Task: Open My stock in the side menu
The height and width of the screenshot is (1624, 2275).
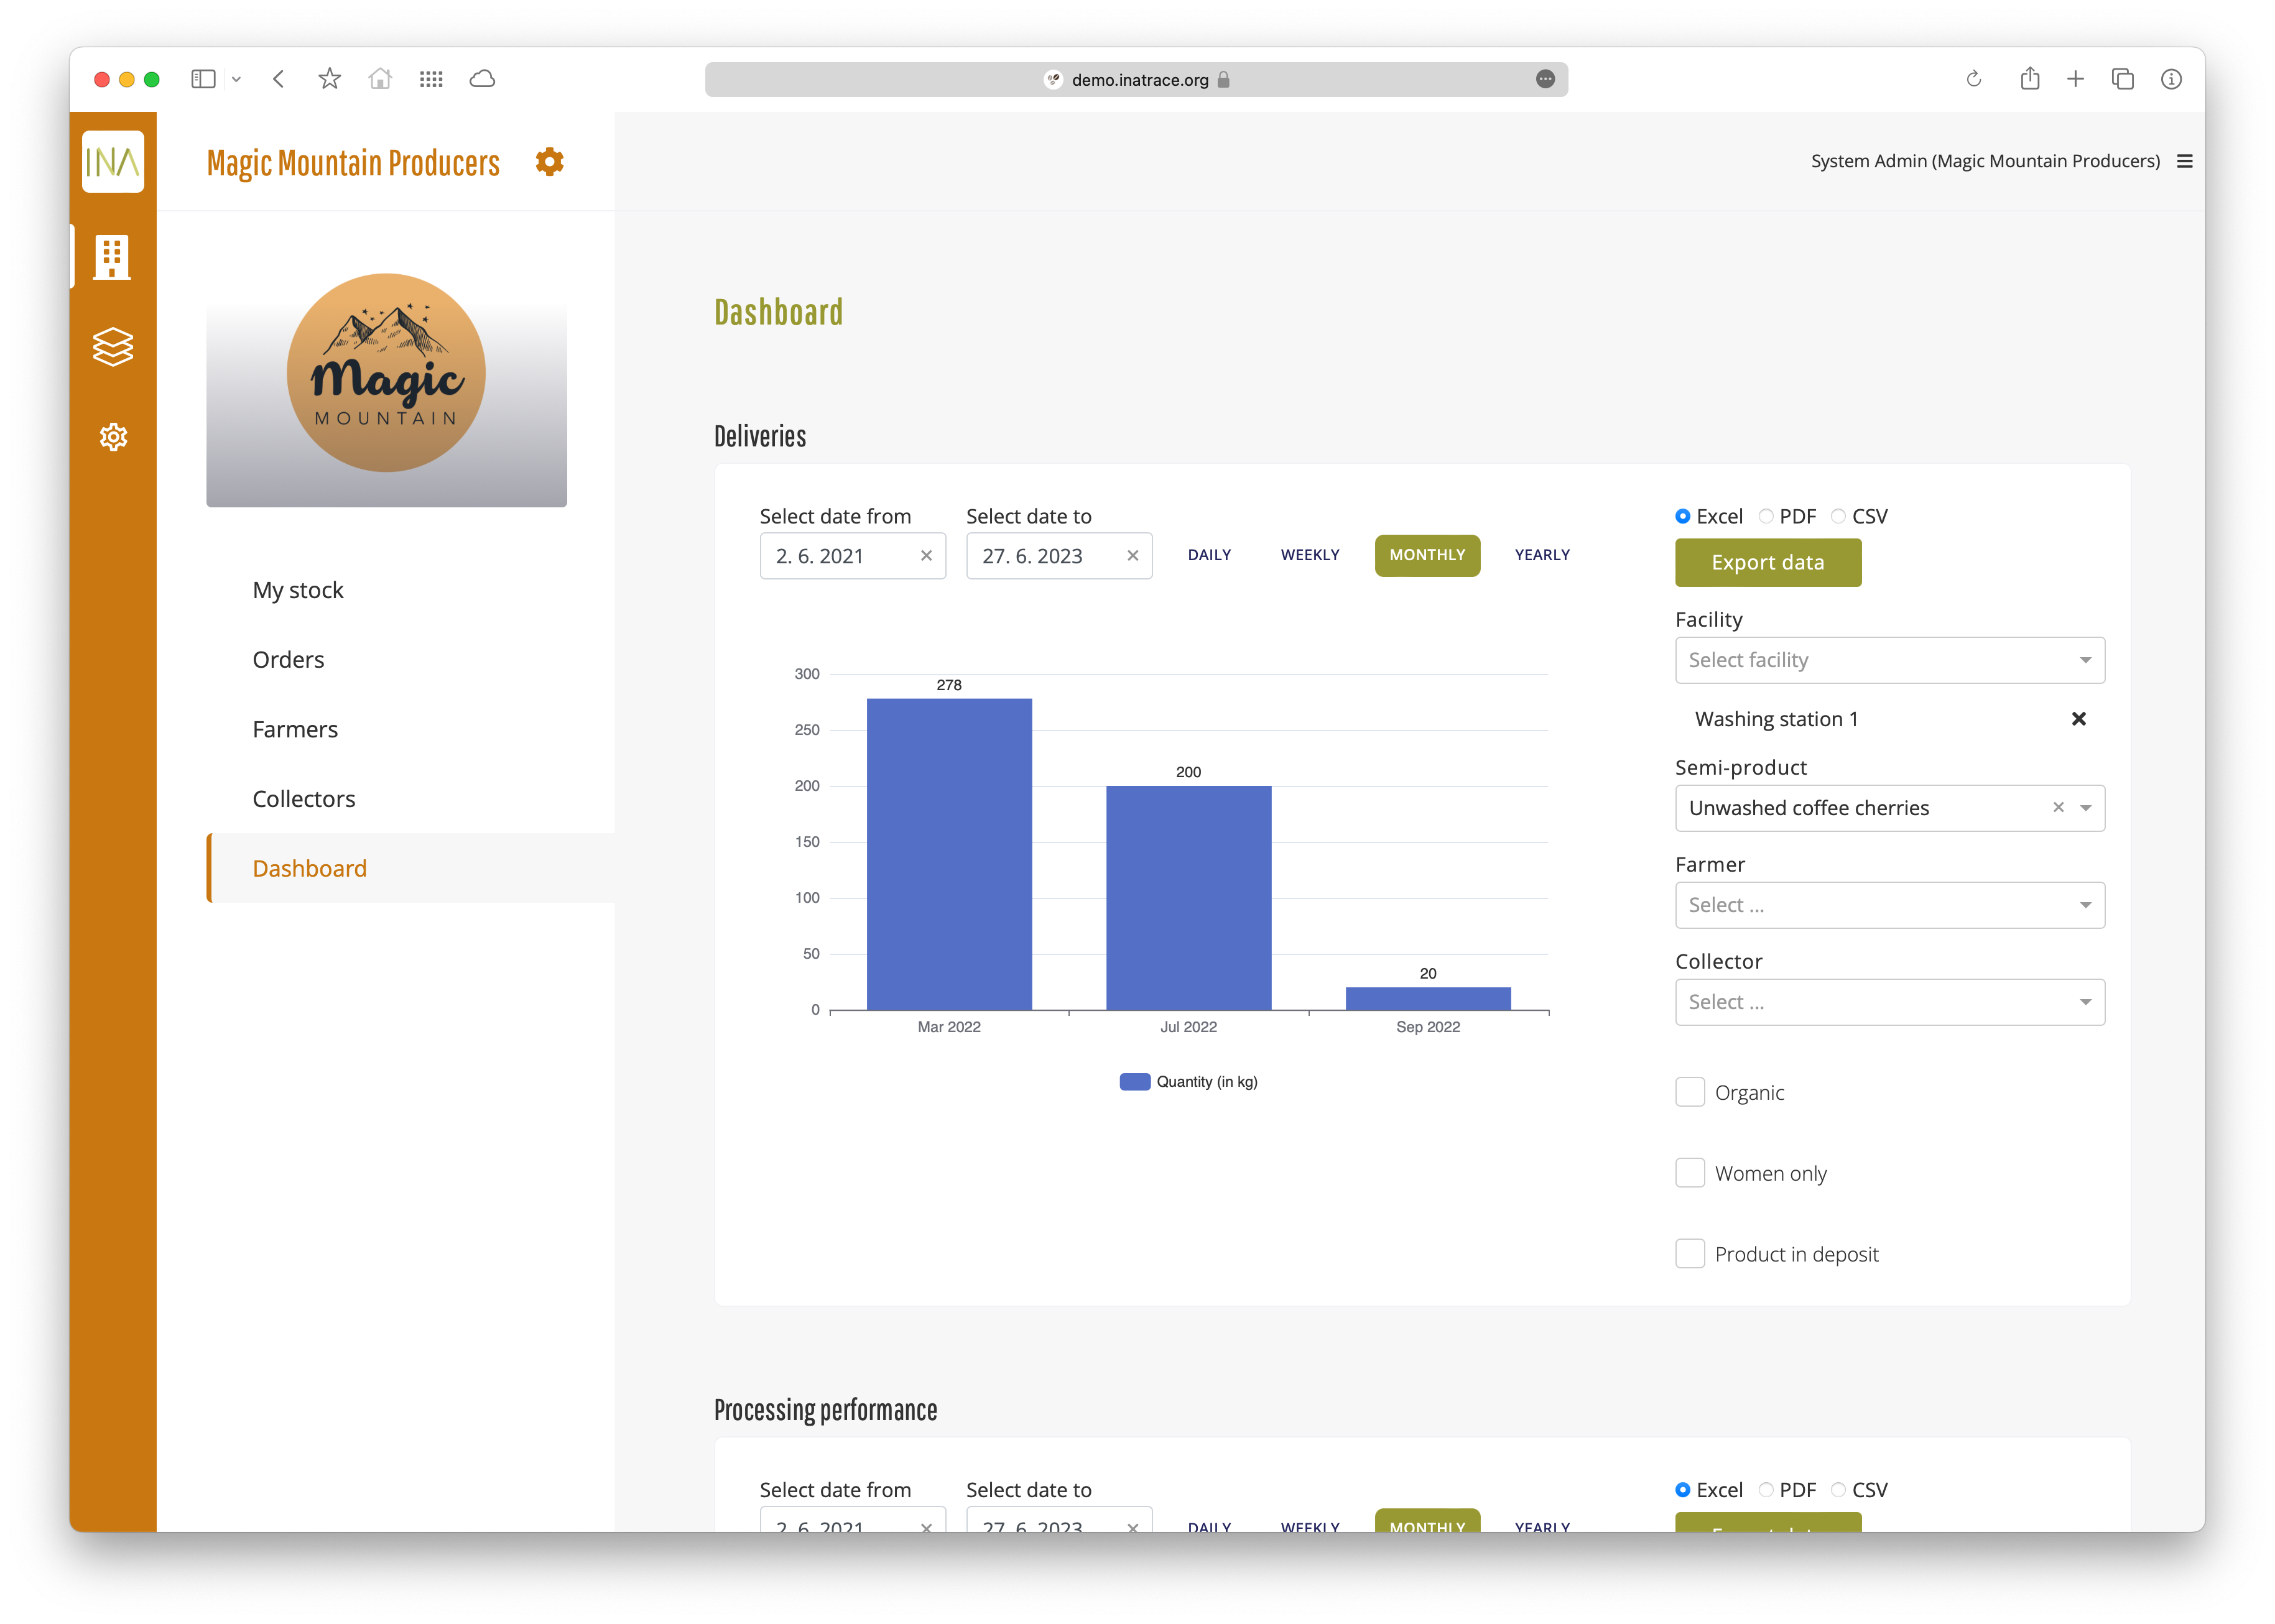Action: tap(298, 590)
